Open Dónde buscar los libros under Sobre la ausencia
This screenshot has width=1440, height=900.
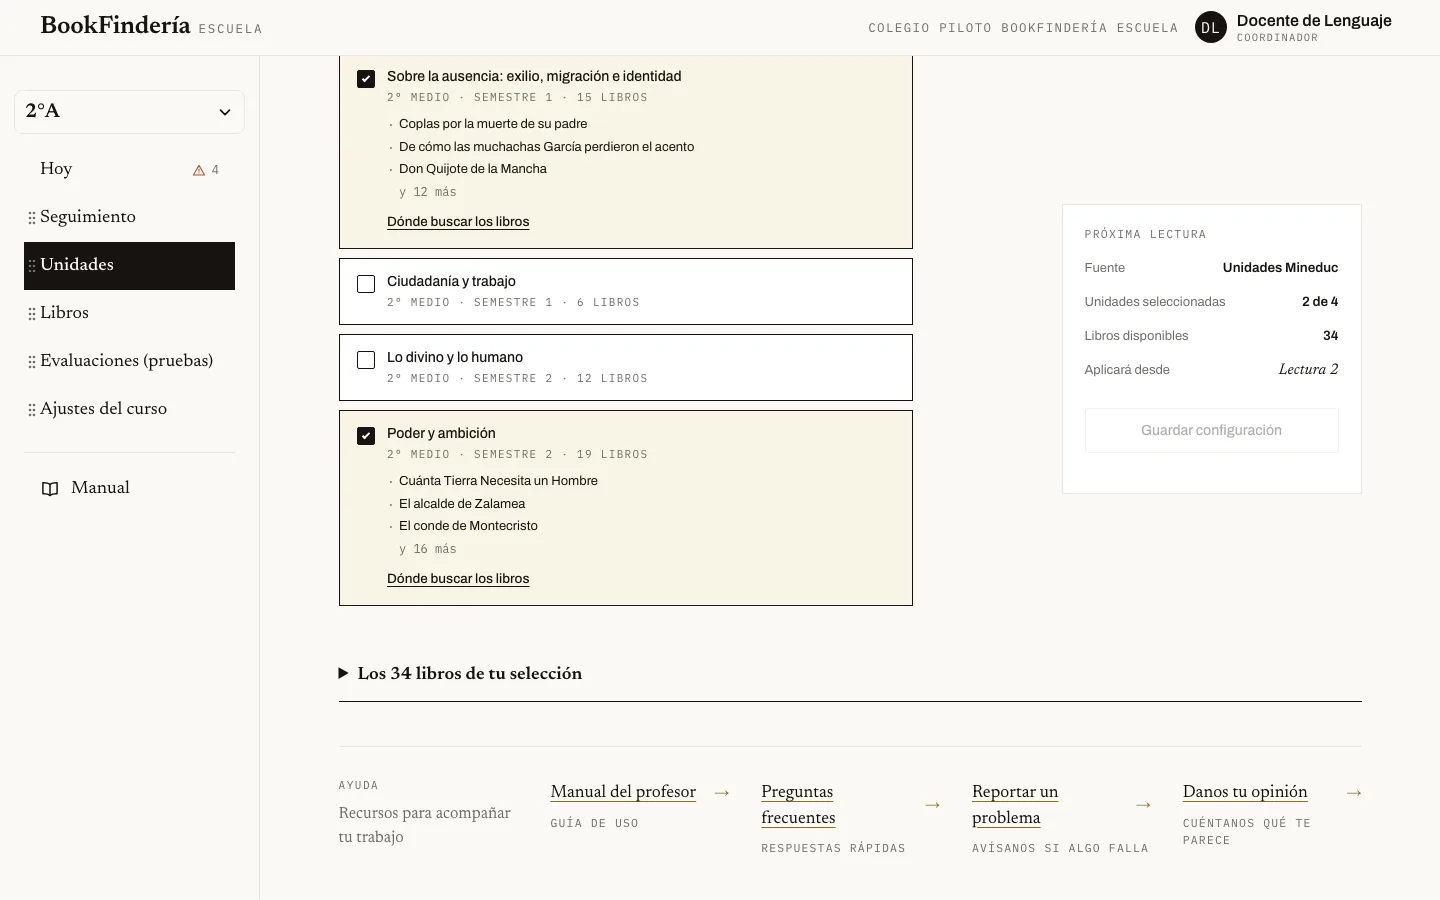(x=458, y=222)
